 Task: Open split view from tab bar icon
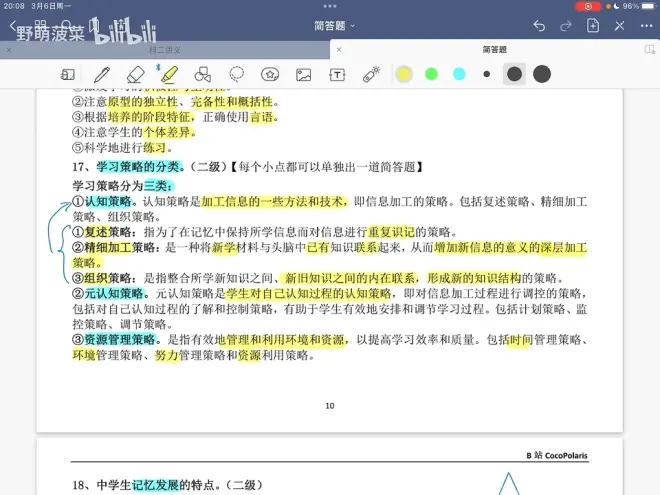coord(650,49)
